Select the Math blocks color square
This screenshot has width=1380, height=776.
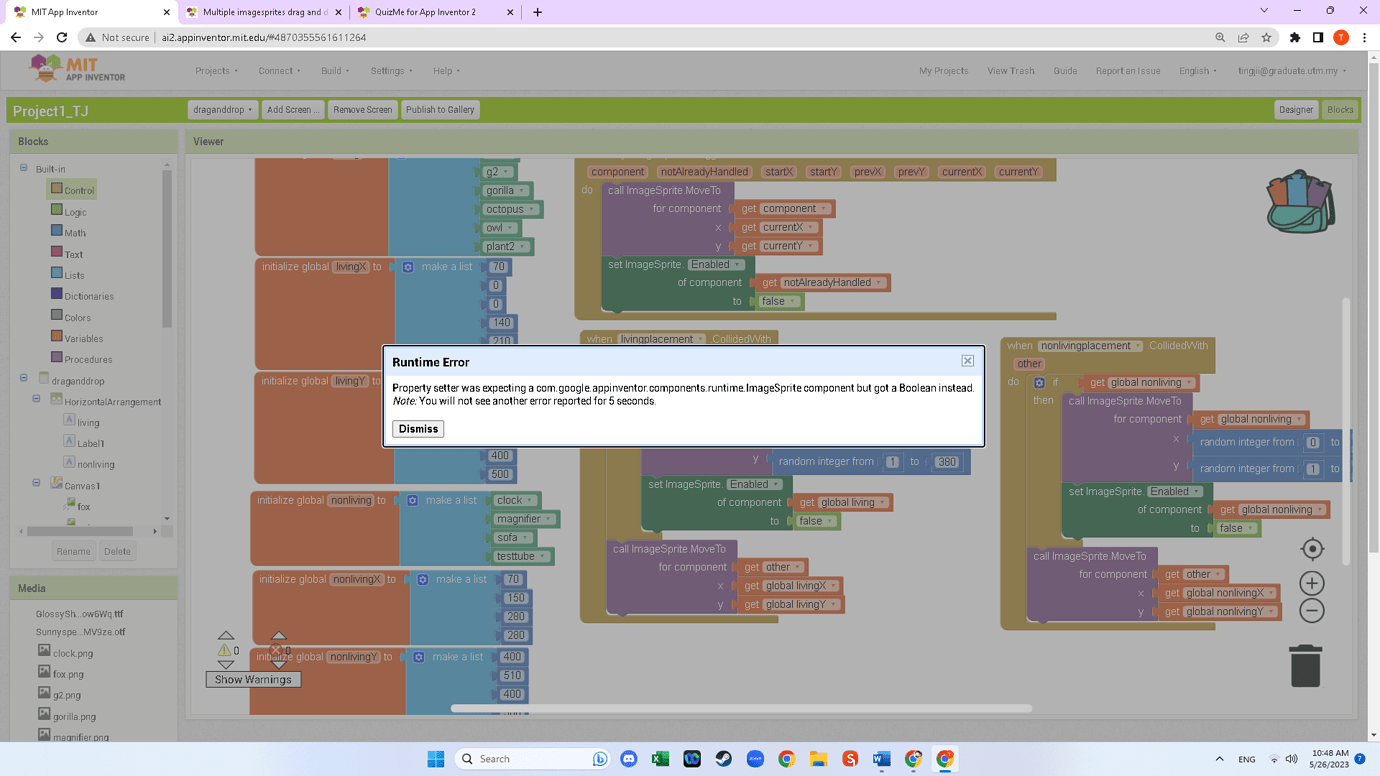click(57, 232)
